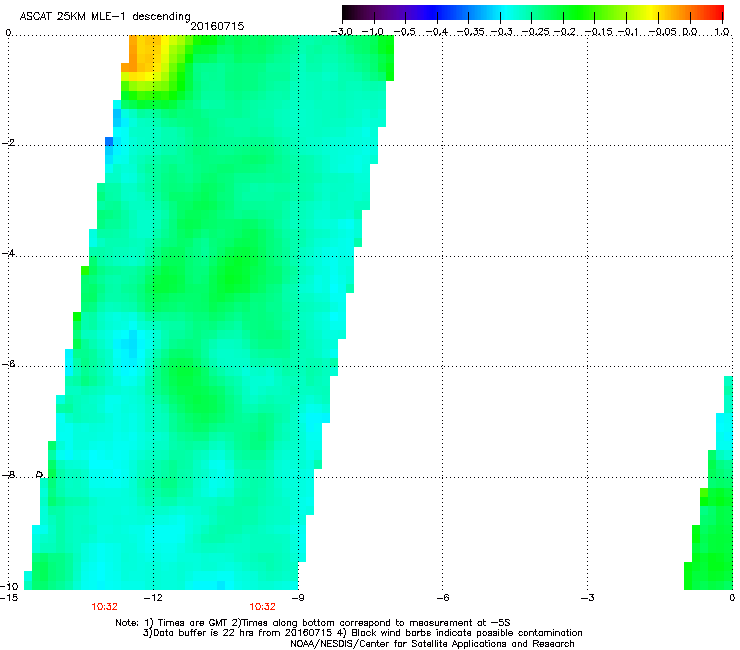Click the 'Data buffer is 22 hrs' note line
This screenshot has width=740, height=650.
(x=362, y=633)
